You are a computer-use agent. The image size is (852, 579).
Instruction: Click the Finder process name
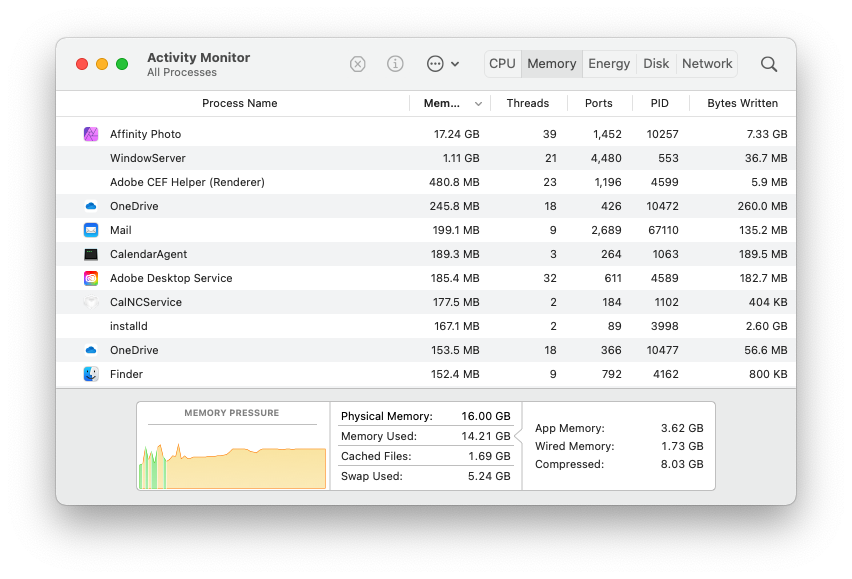(126, 374)
